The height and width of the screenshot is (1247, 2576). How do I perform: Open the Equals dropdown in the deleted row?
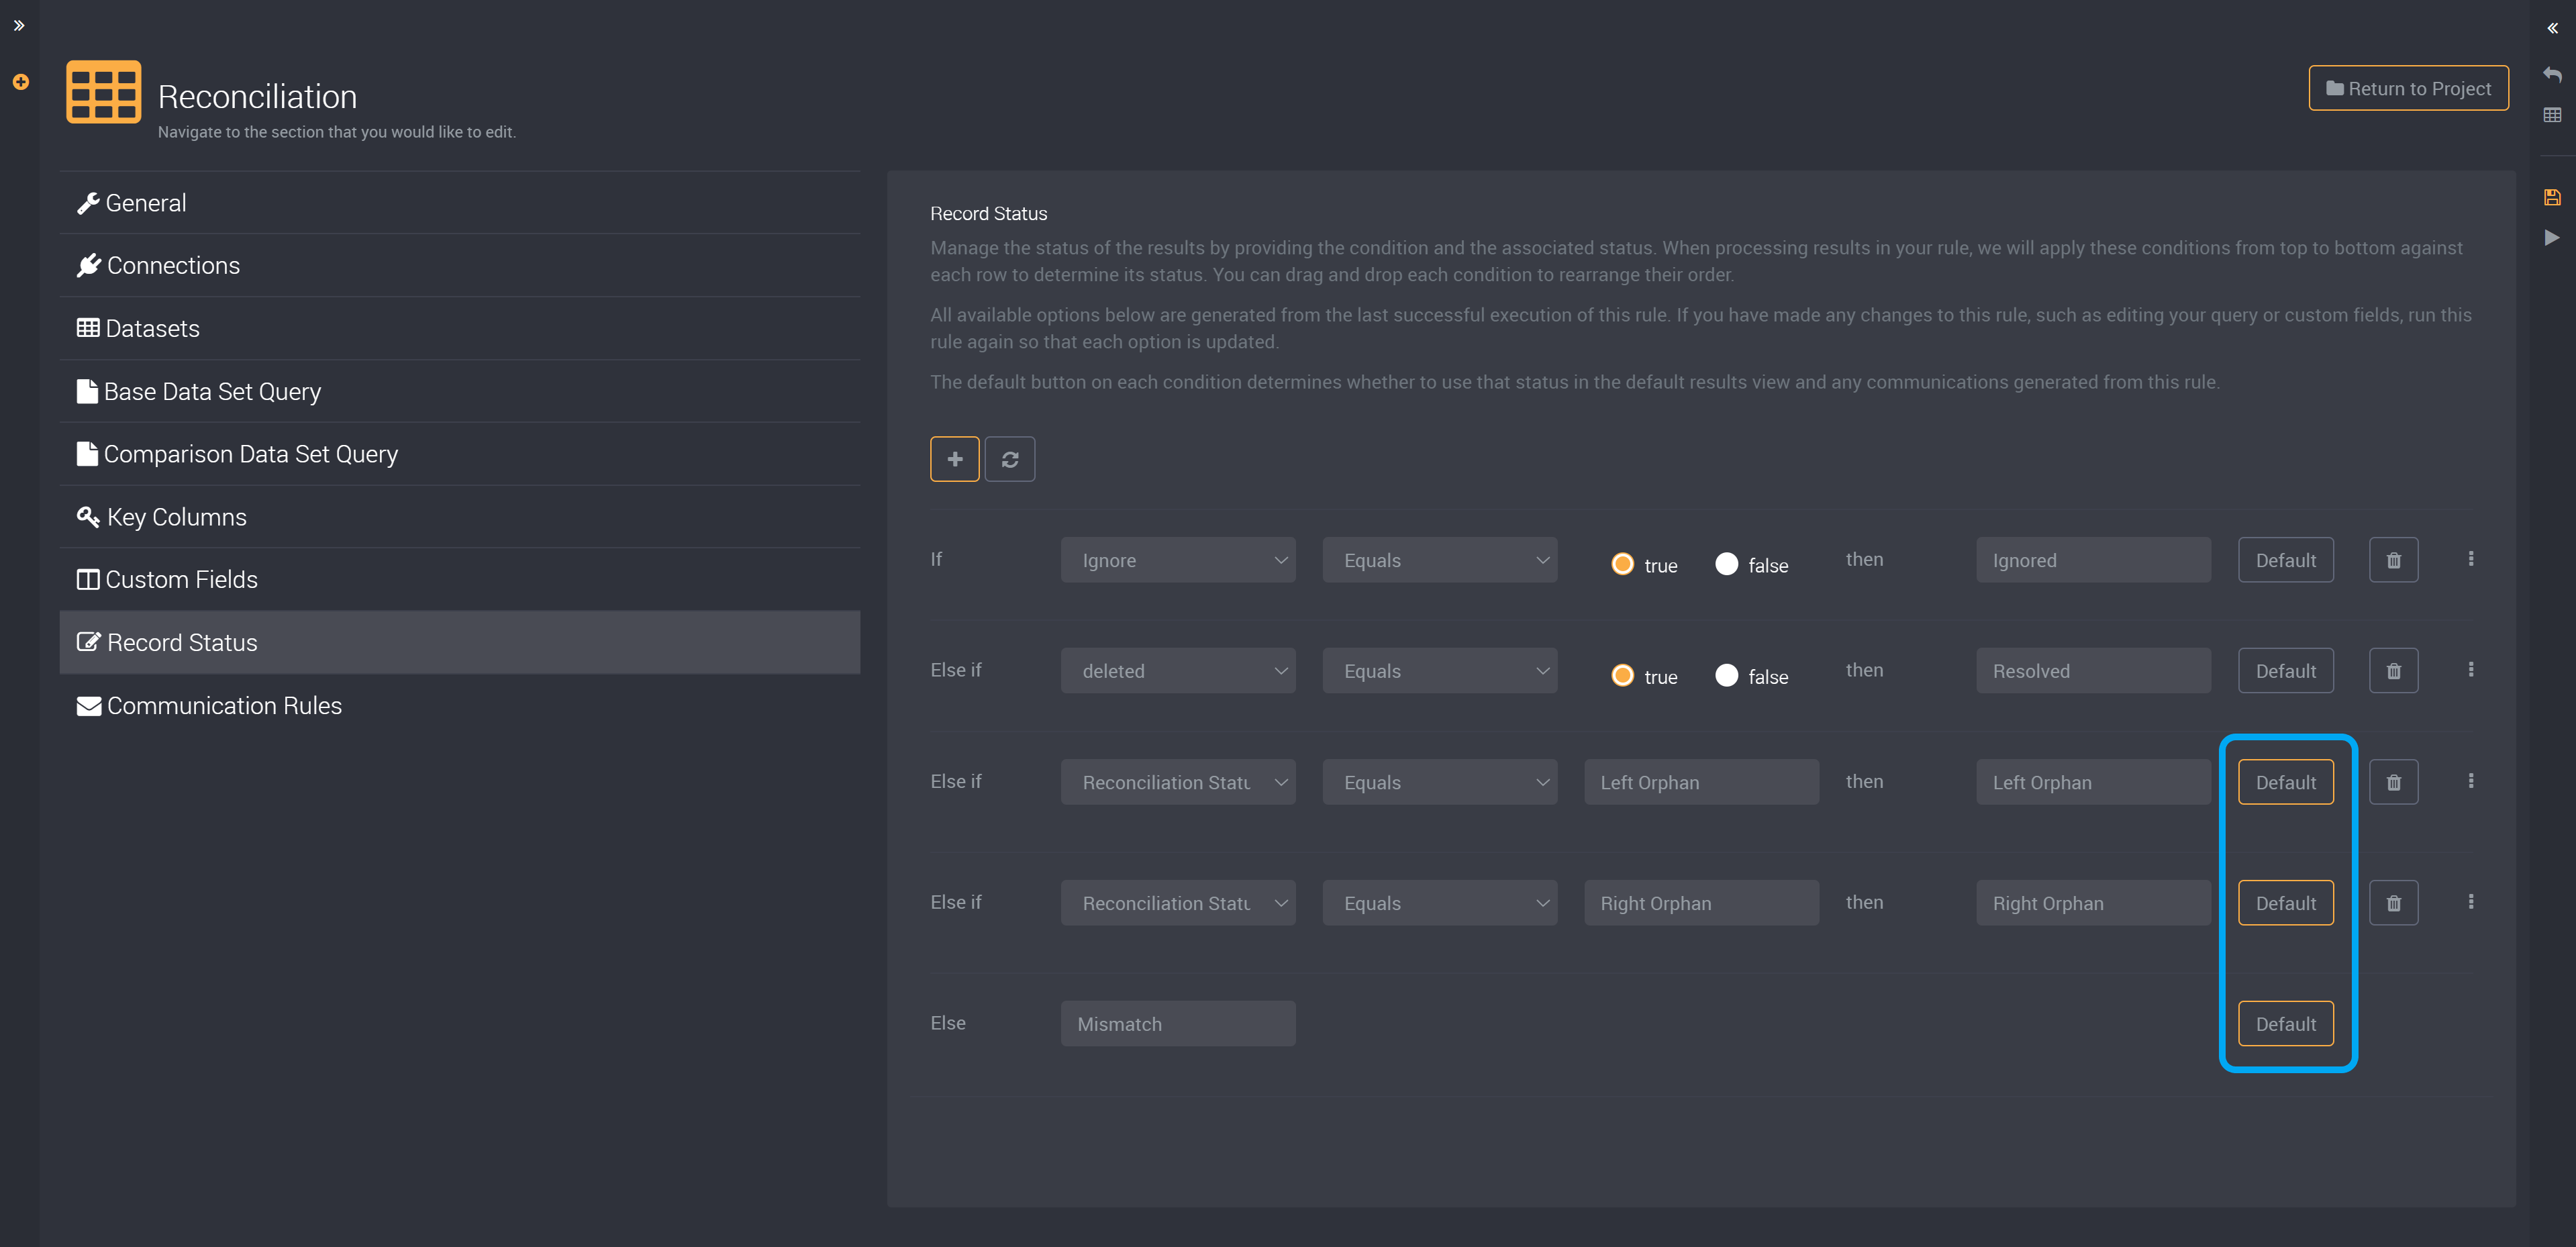(1439, 671)
